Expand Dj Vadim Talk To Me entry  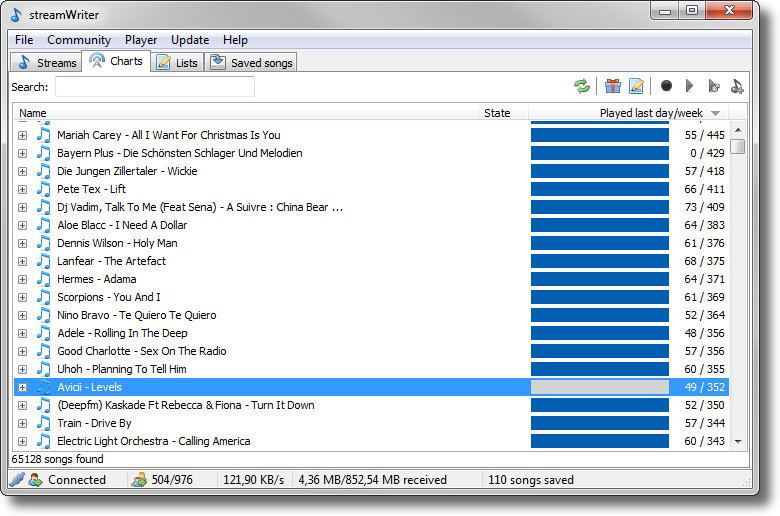coord(22,207)
